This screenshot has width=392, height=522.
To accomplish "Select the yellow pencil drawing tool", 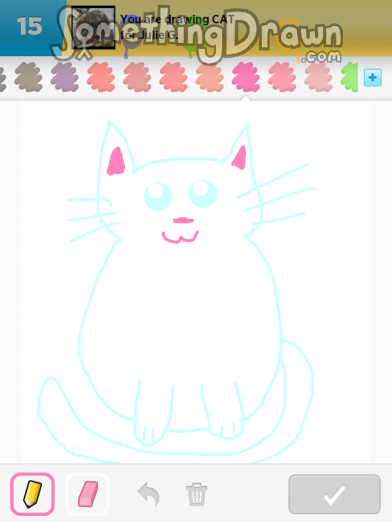I will point(32,494).
